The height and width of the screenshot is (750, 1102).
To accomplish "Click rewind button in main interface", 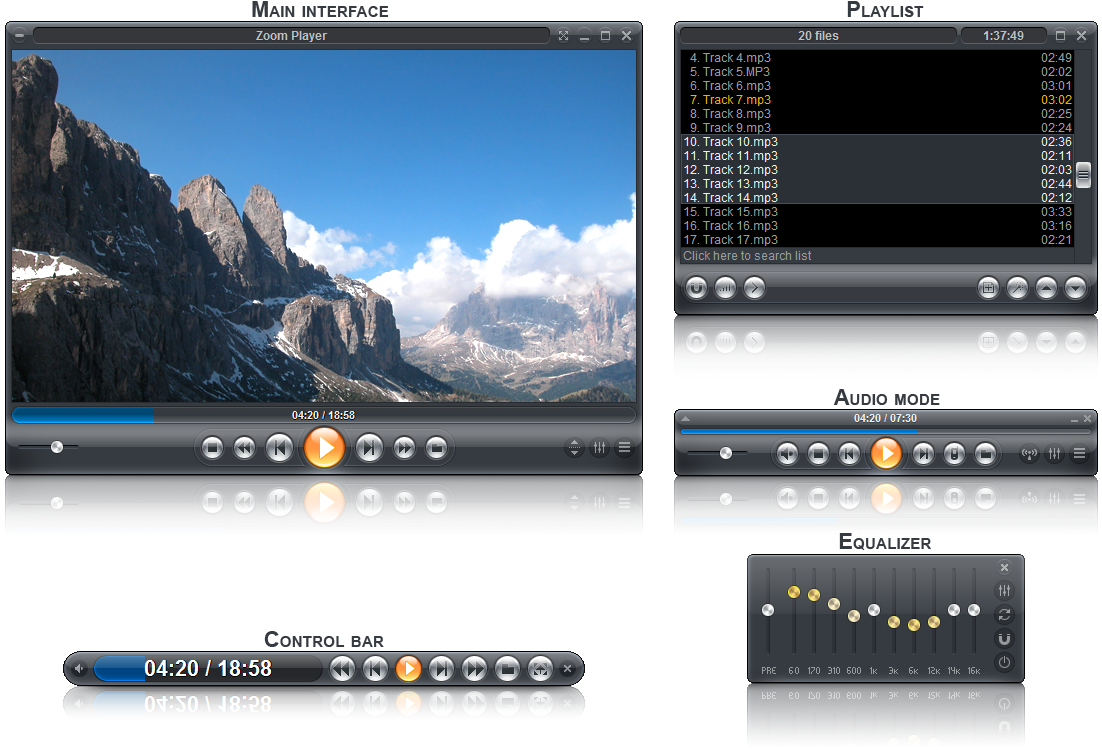I will click(245, 448).
